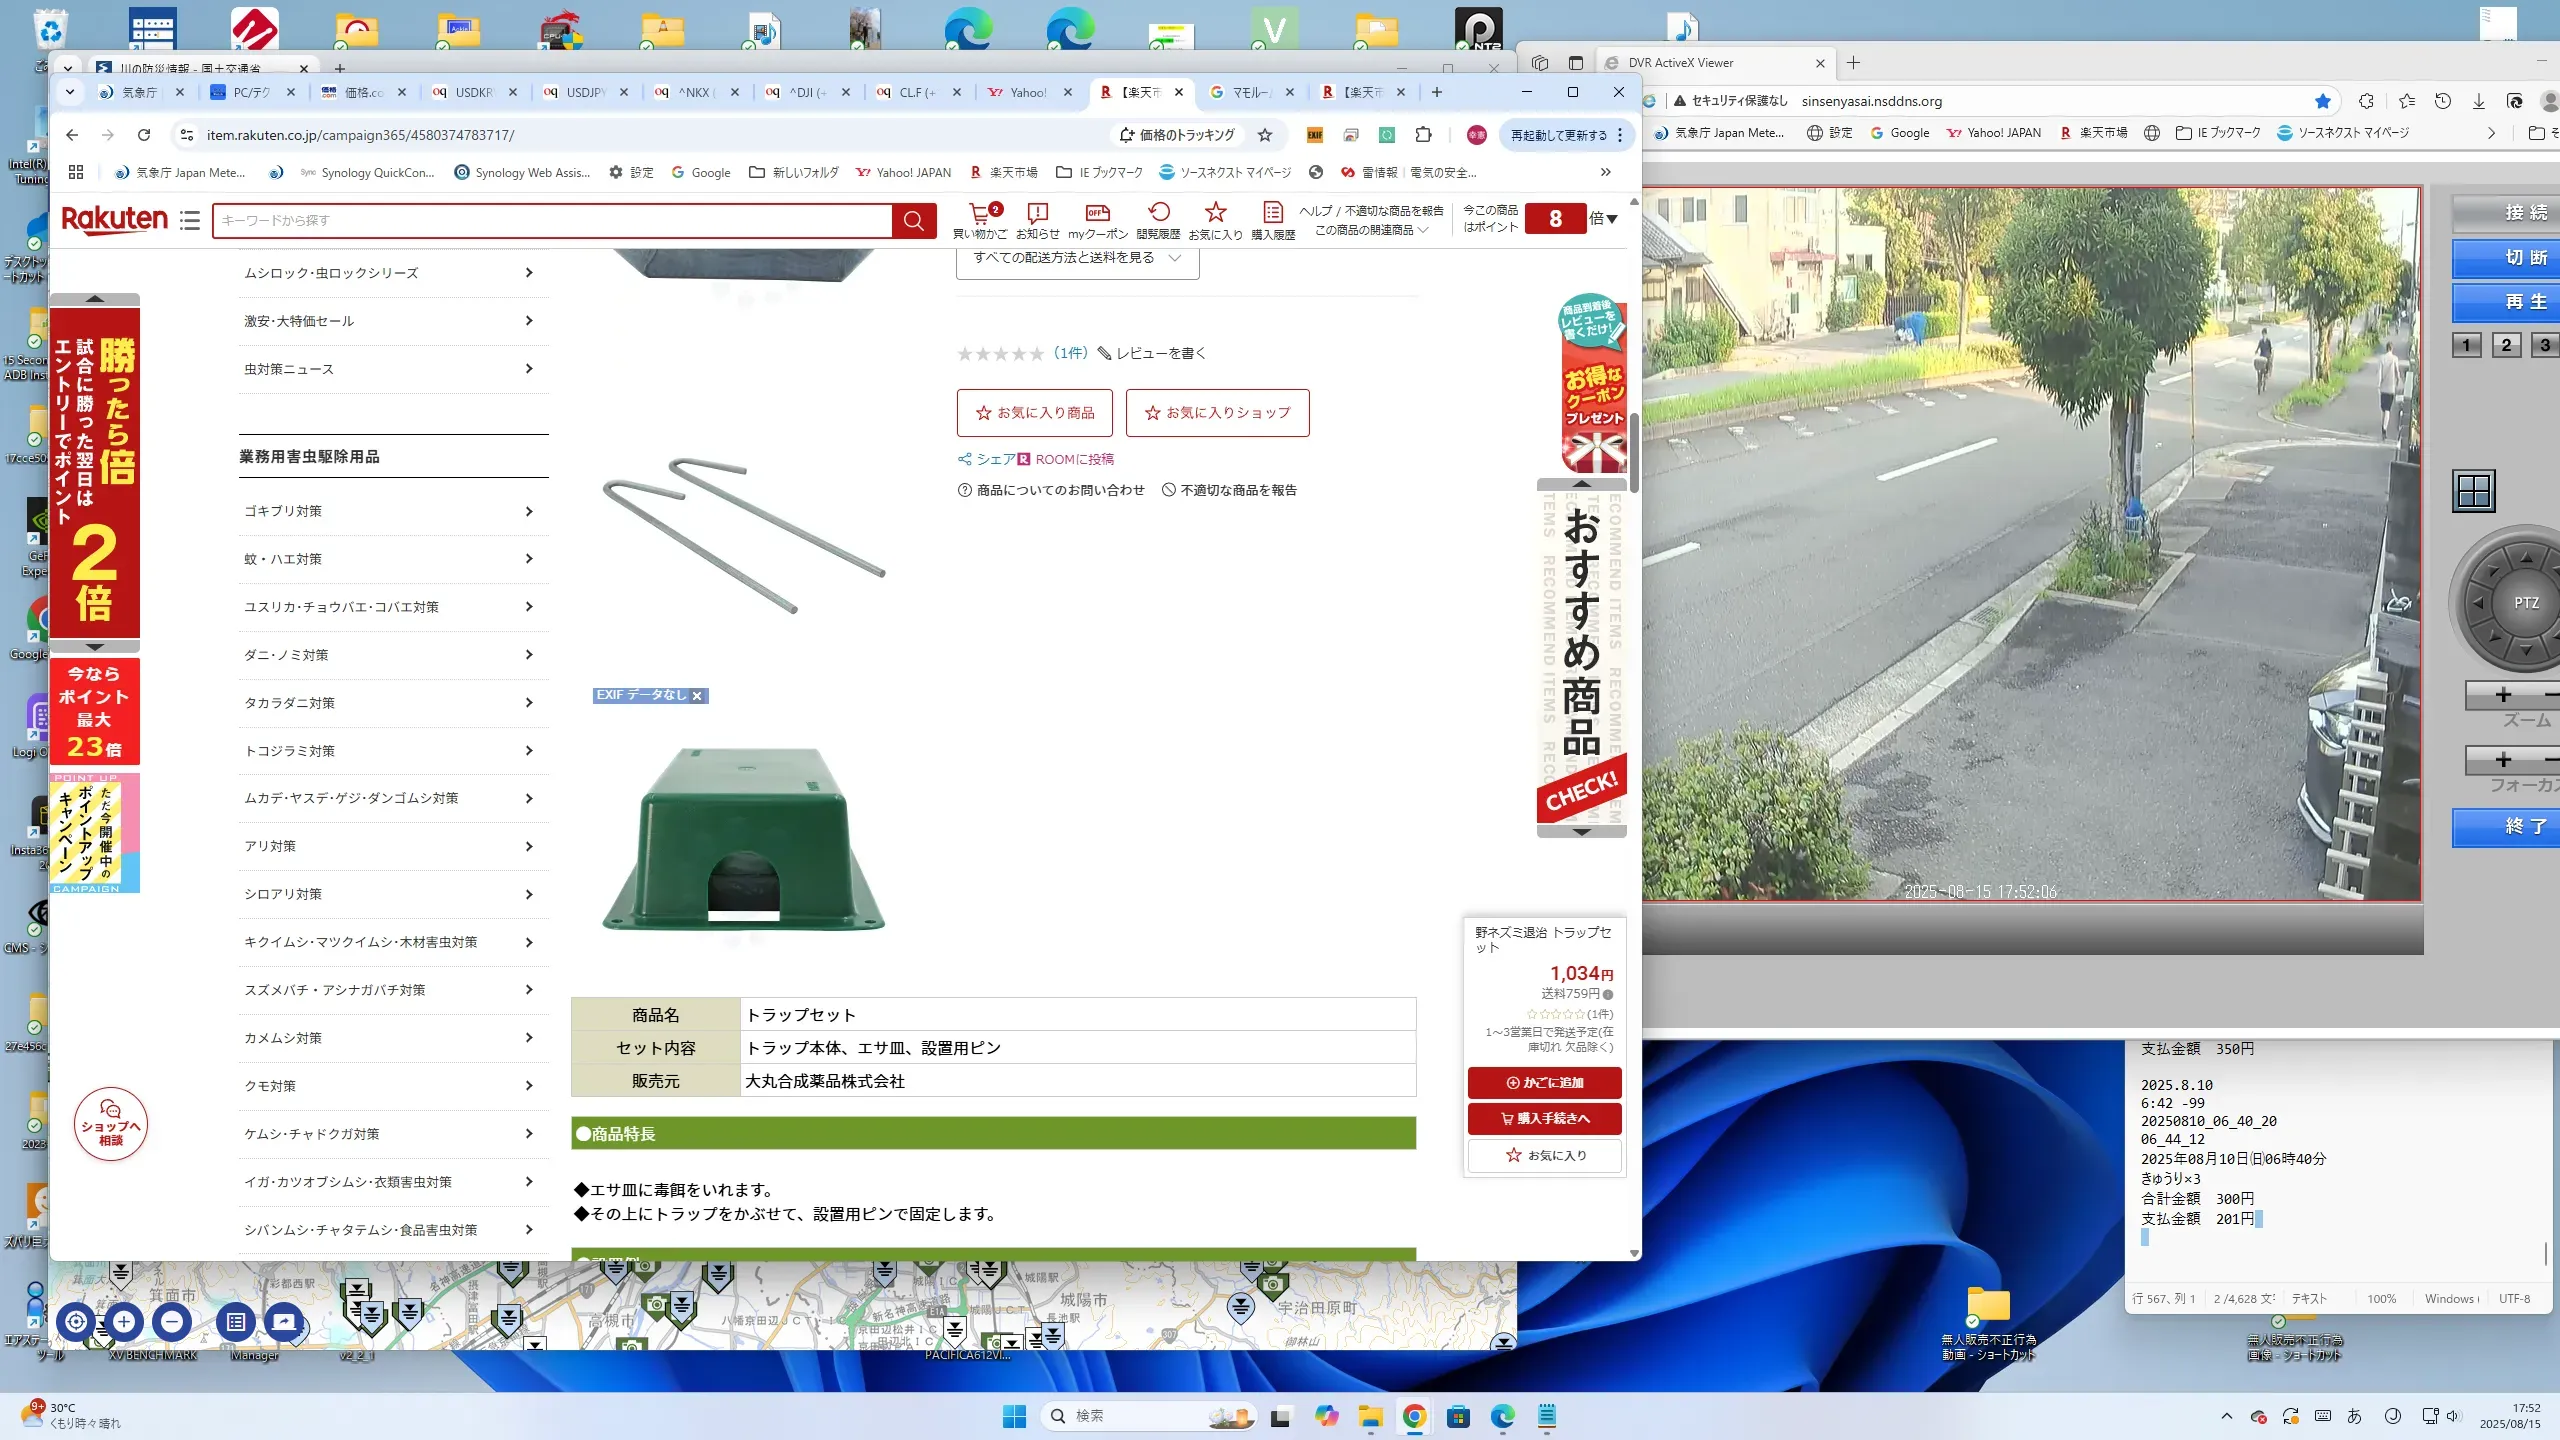2560x1440 pixels.
Task: Switch to the Yahoo! browser tab
Action: click(x=1028, y=92)
